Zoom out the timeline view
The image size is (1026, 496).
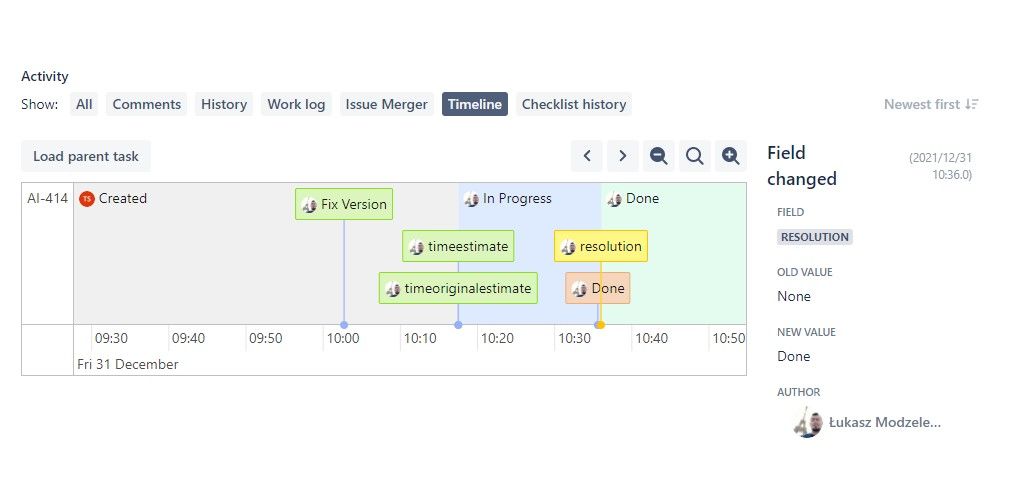[x=658, y=156]
